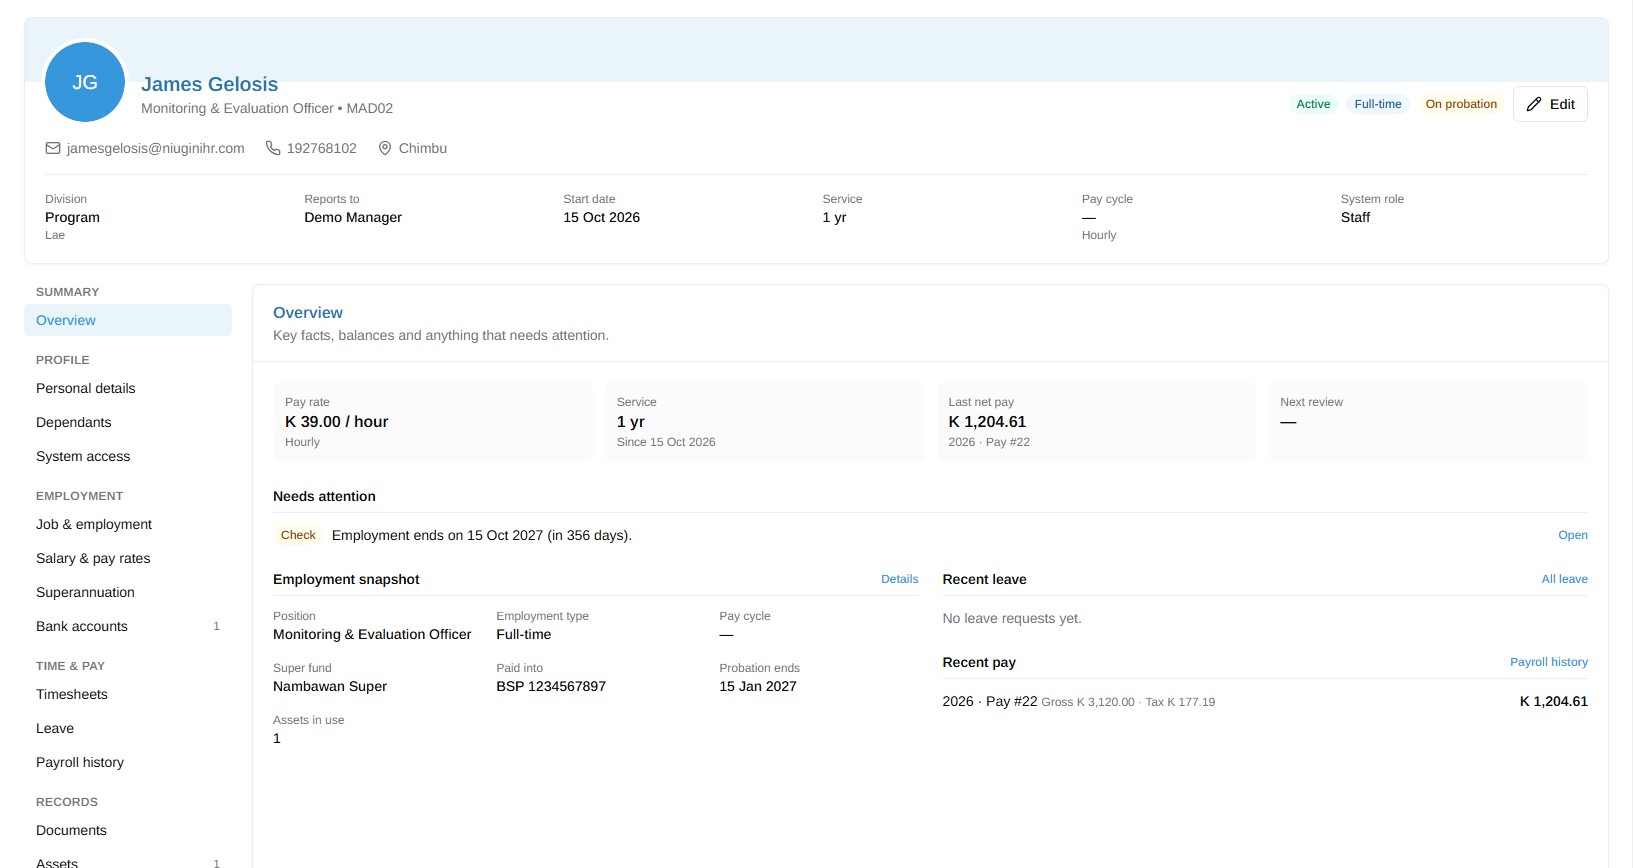Screen dimensions: 1633x868
Task: Click the Next review card
Action: click(1428, 421)
